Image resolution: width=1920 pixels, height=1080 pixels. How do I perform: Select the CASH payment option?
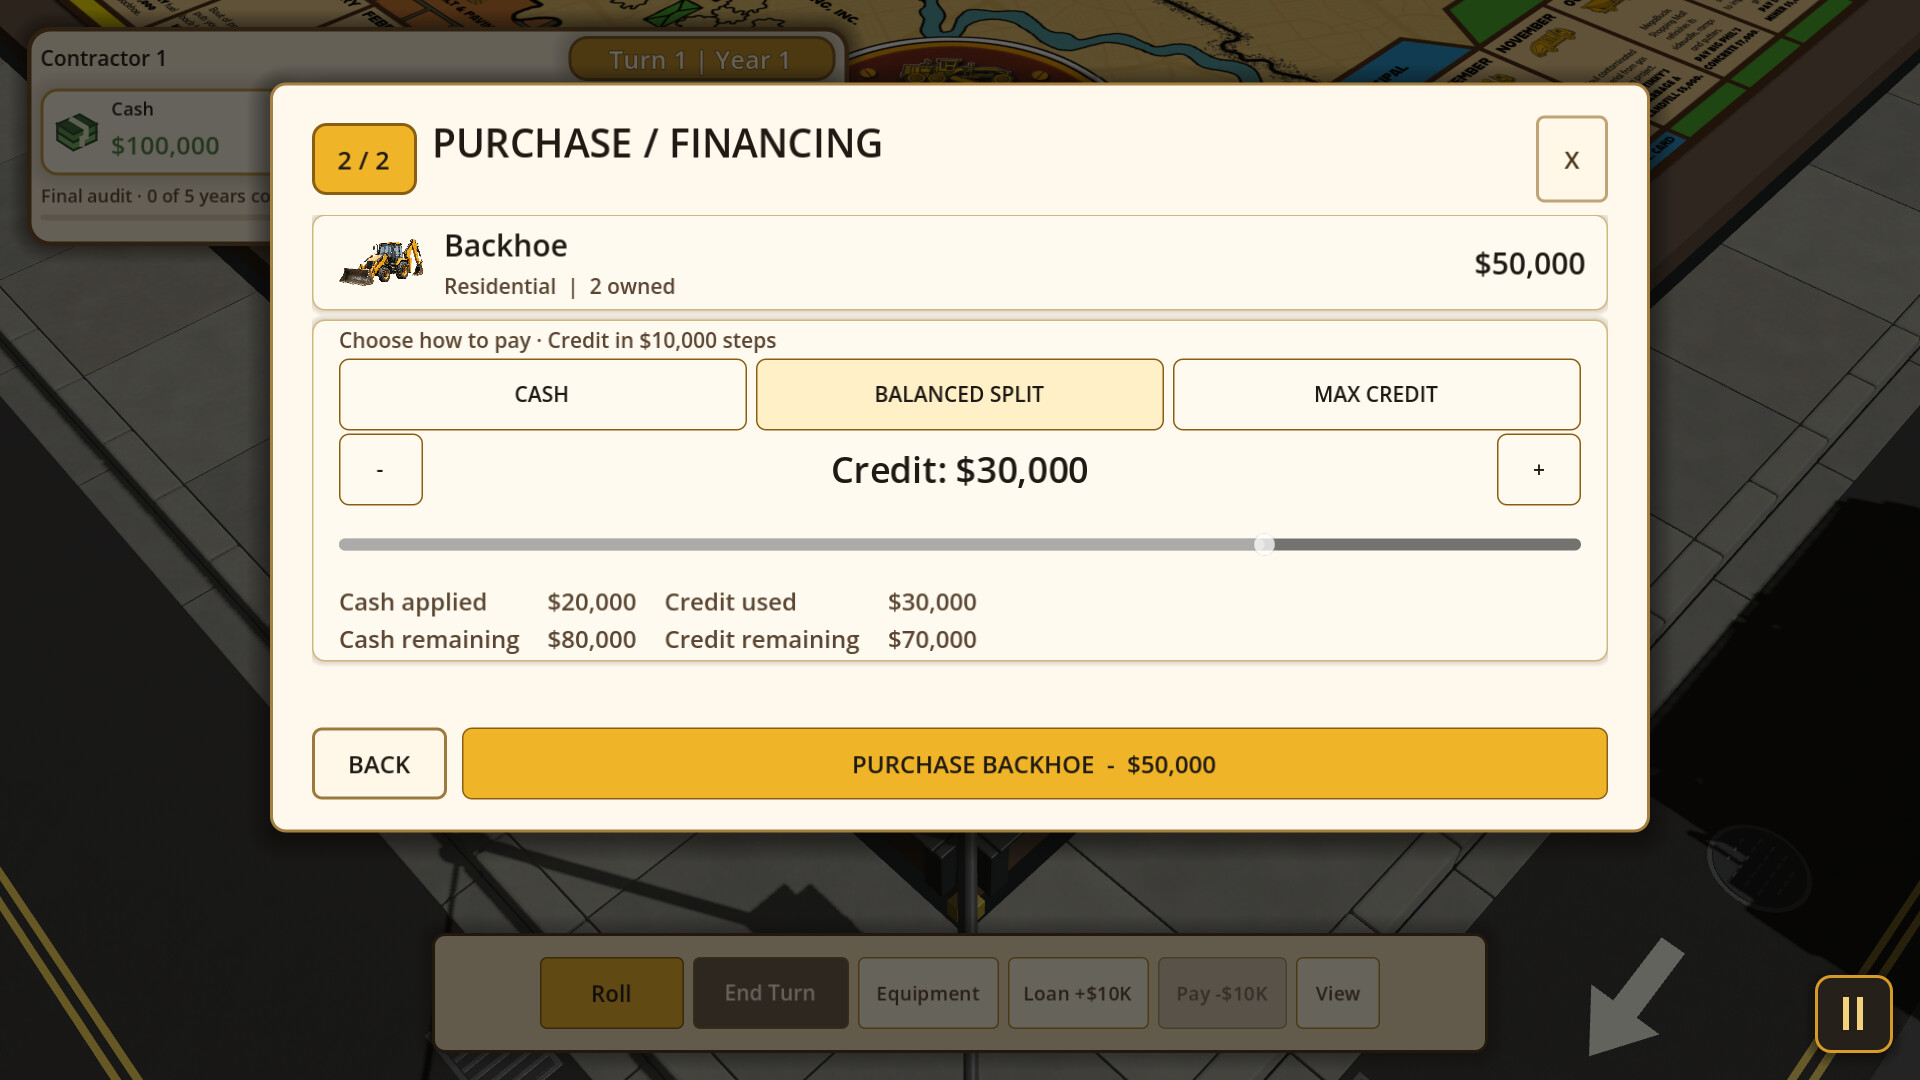[x=542, y=394]
